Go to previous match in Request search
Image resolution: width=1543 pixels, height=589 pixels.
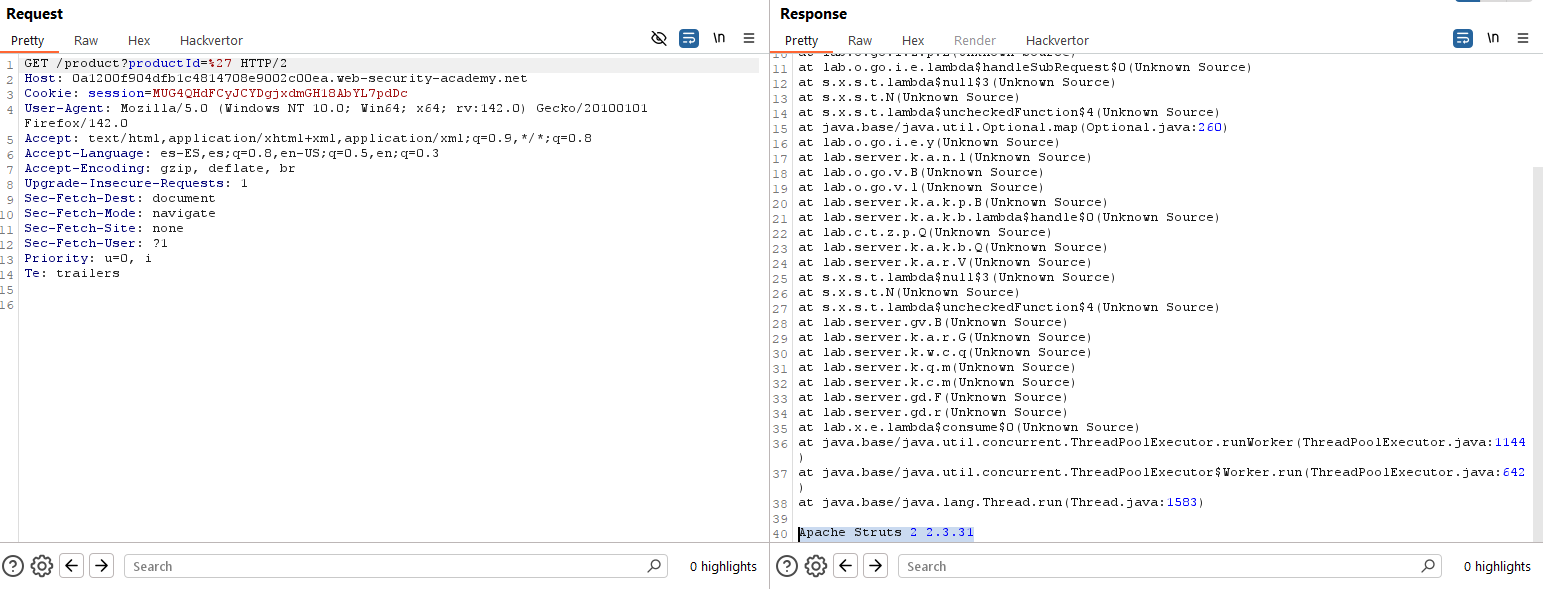(x=72, y=566)
